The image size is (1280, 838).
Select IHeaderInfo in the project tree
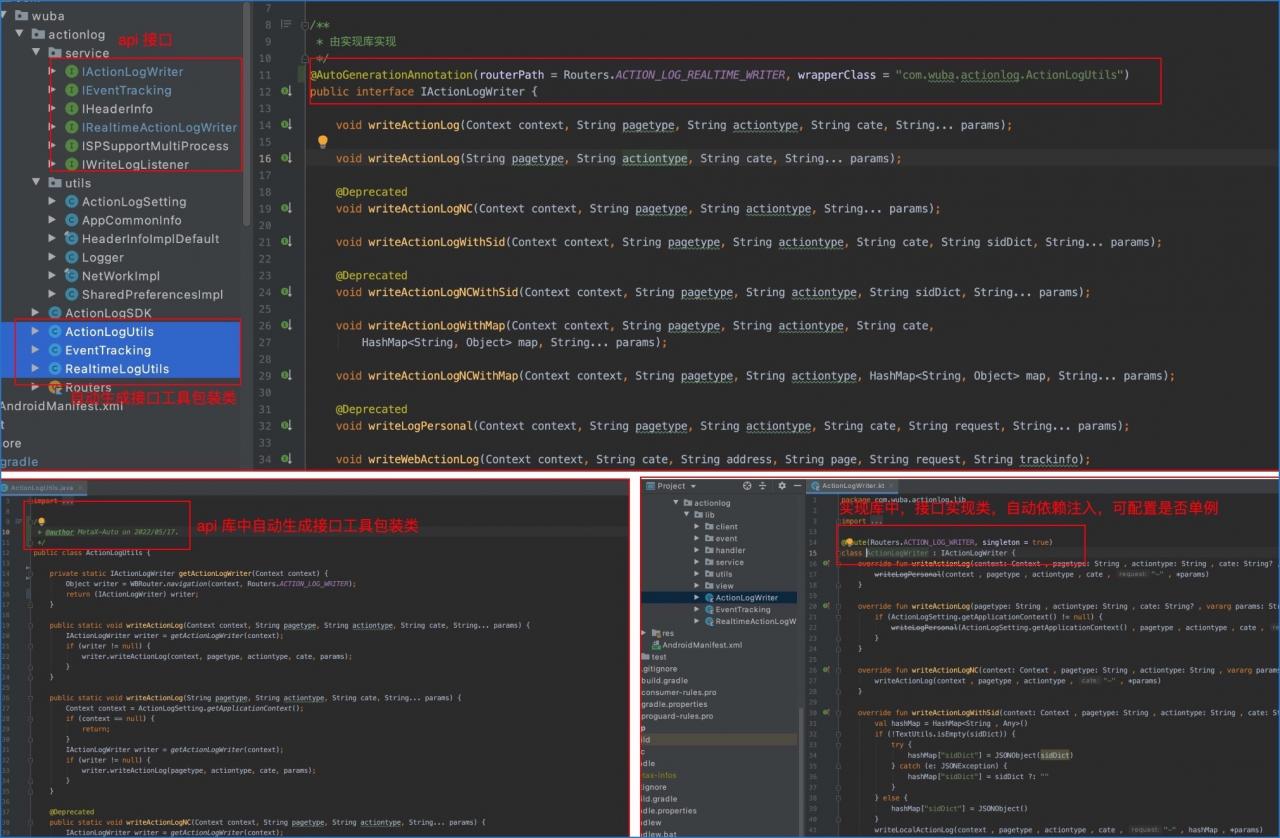pos(117,109)
